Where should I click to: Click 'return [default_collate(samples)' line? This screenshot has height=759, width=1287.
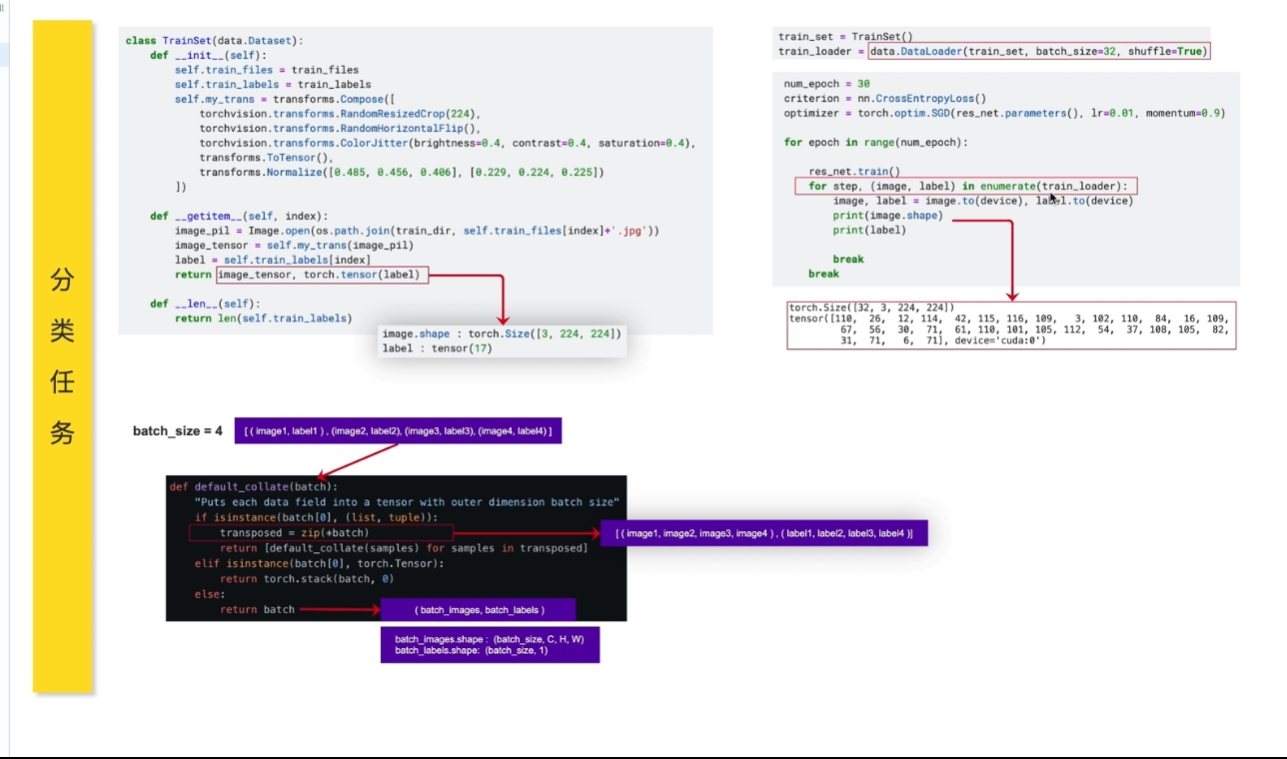coord(403,548)
